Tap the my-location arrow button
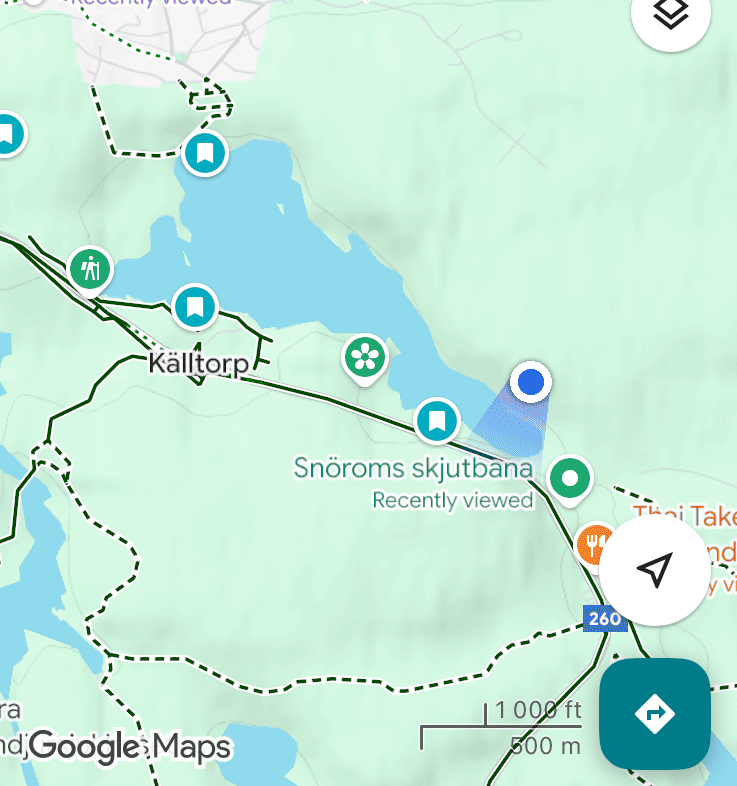Screen dimensions: 737x786 tap(655, 570)
